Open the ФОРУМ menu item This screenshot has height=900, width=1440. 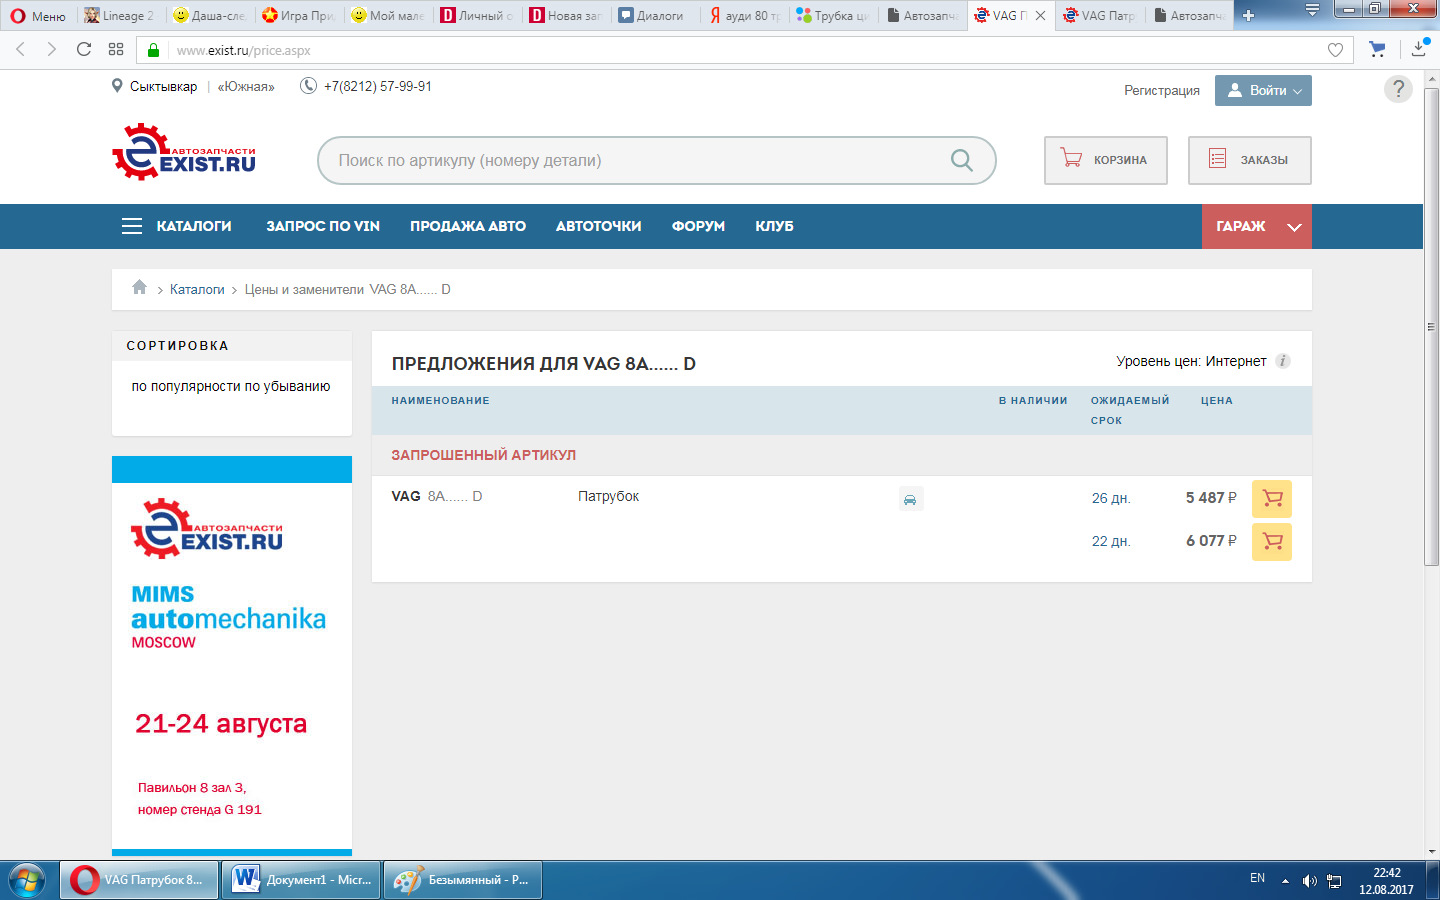coord(698,226)
